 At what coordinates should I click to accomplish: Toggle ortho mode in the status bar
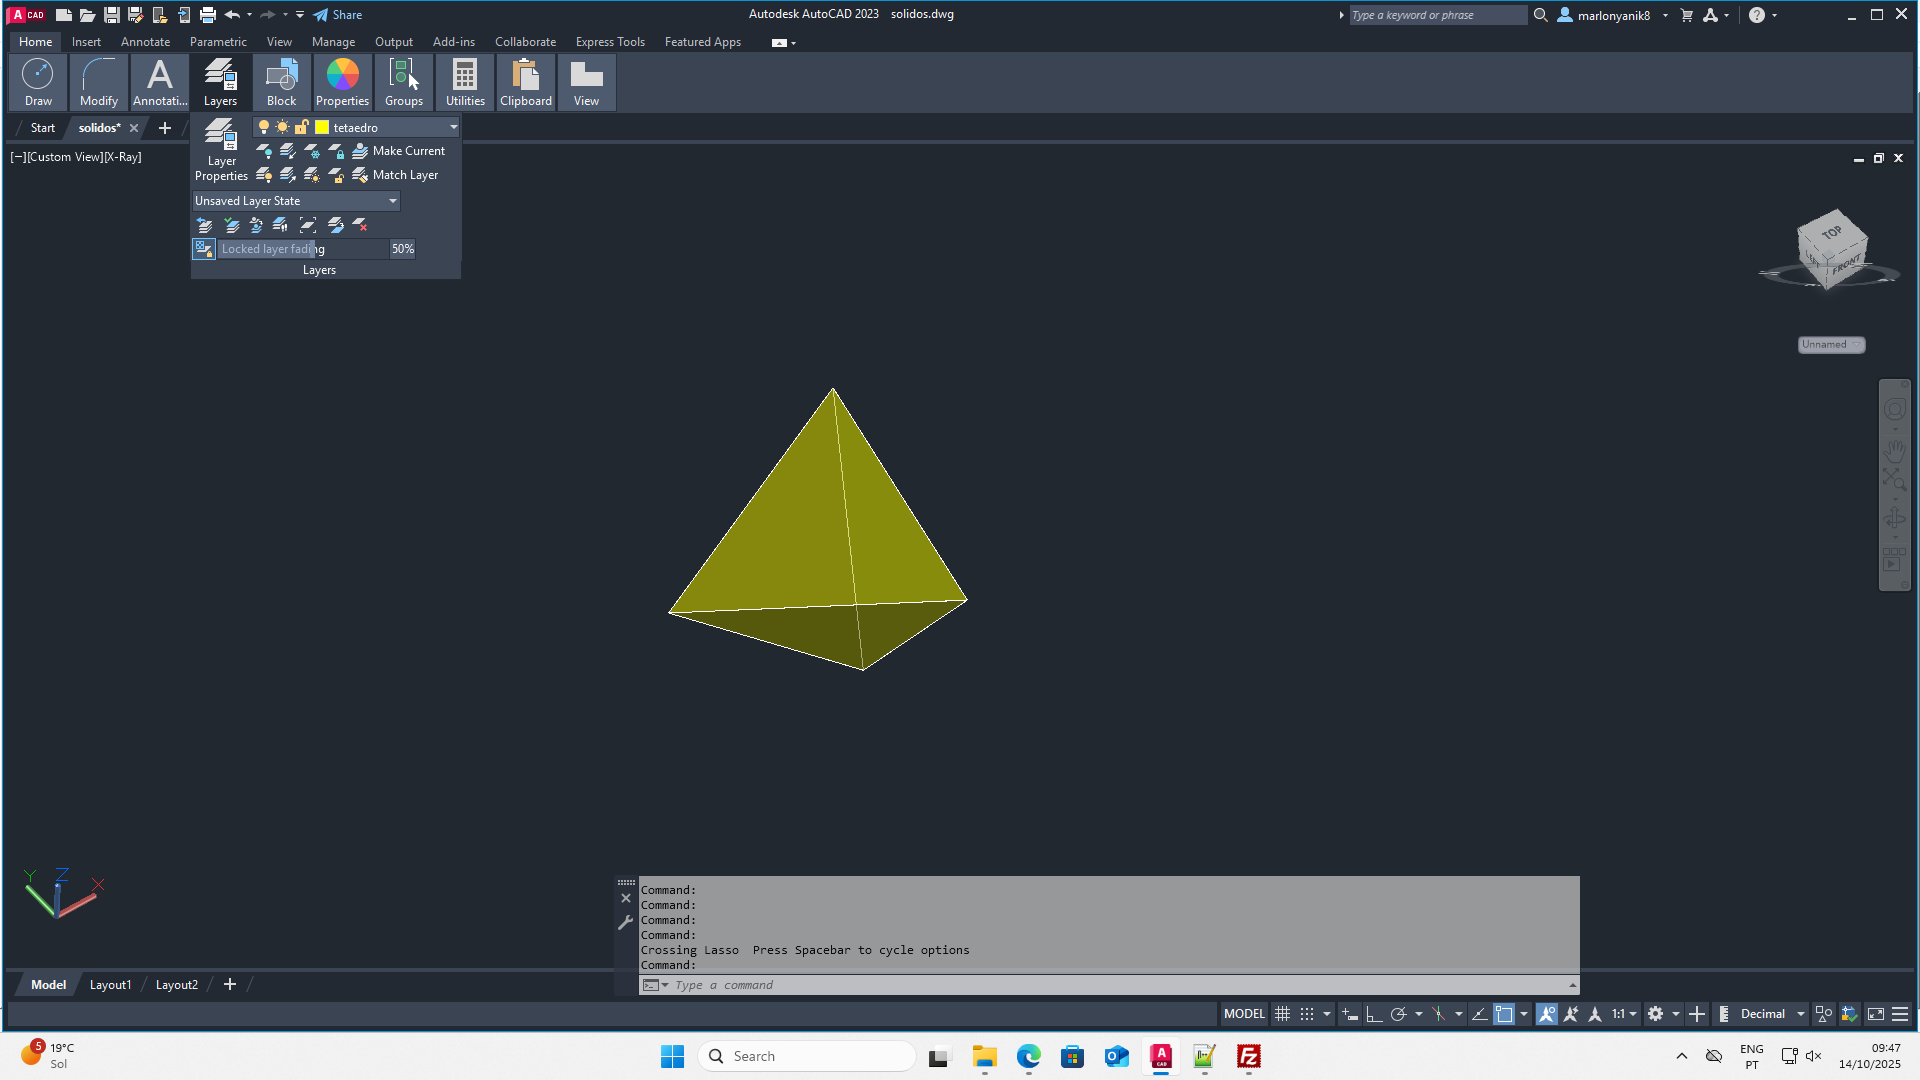pyautogui.click(x=1374, y=1014)
